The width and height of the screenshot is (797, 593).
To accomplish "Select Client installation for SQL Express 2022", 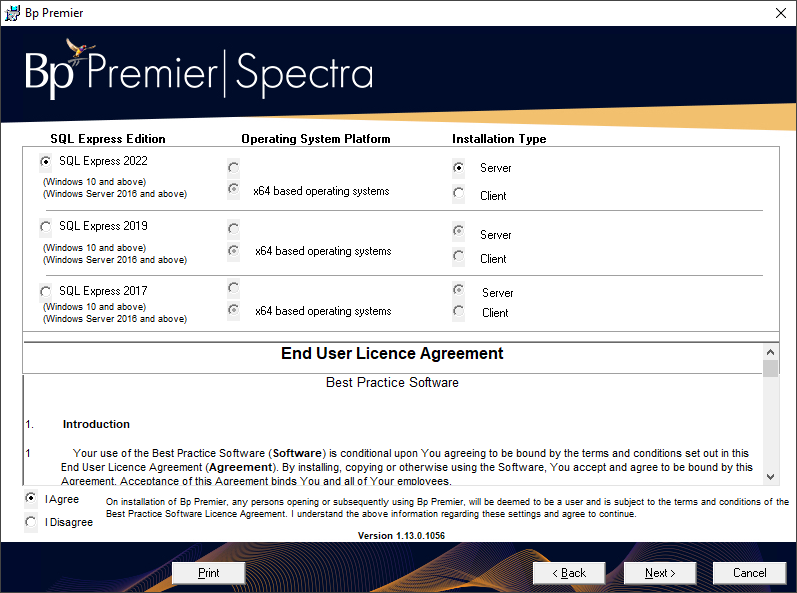I will 458,194.
